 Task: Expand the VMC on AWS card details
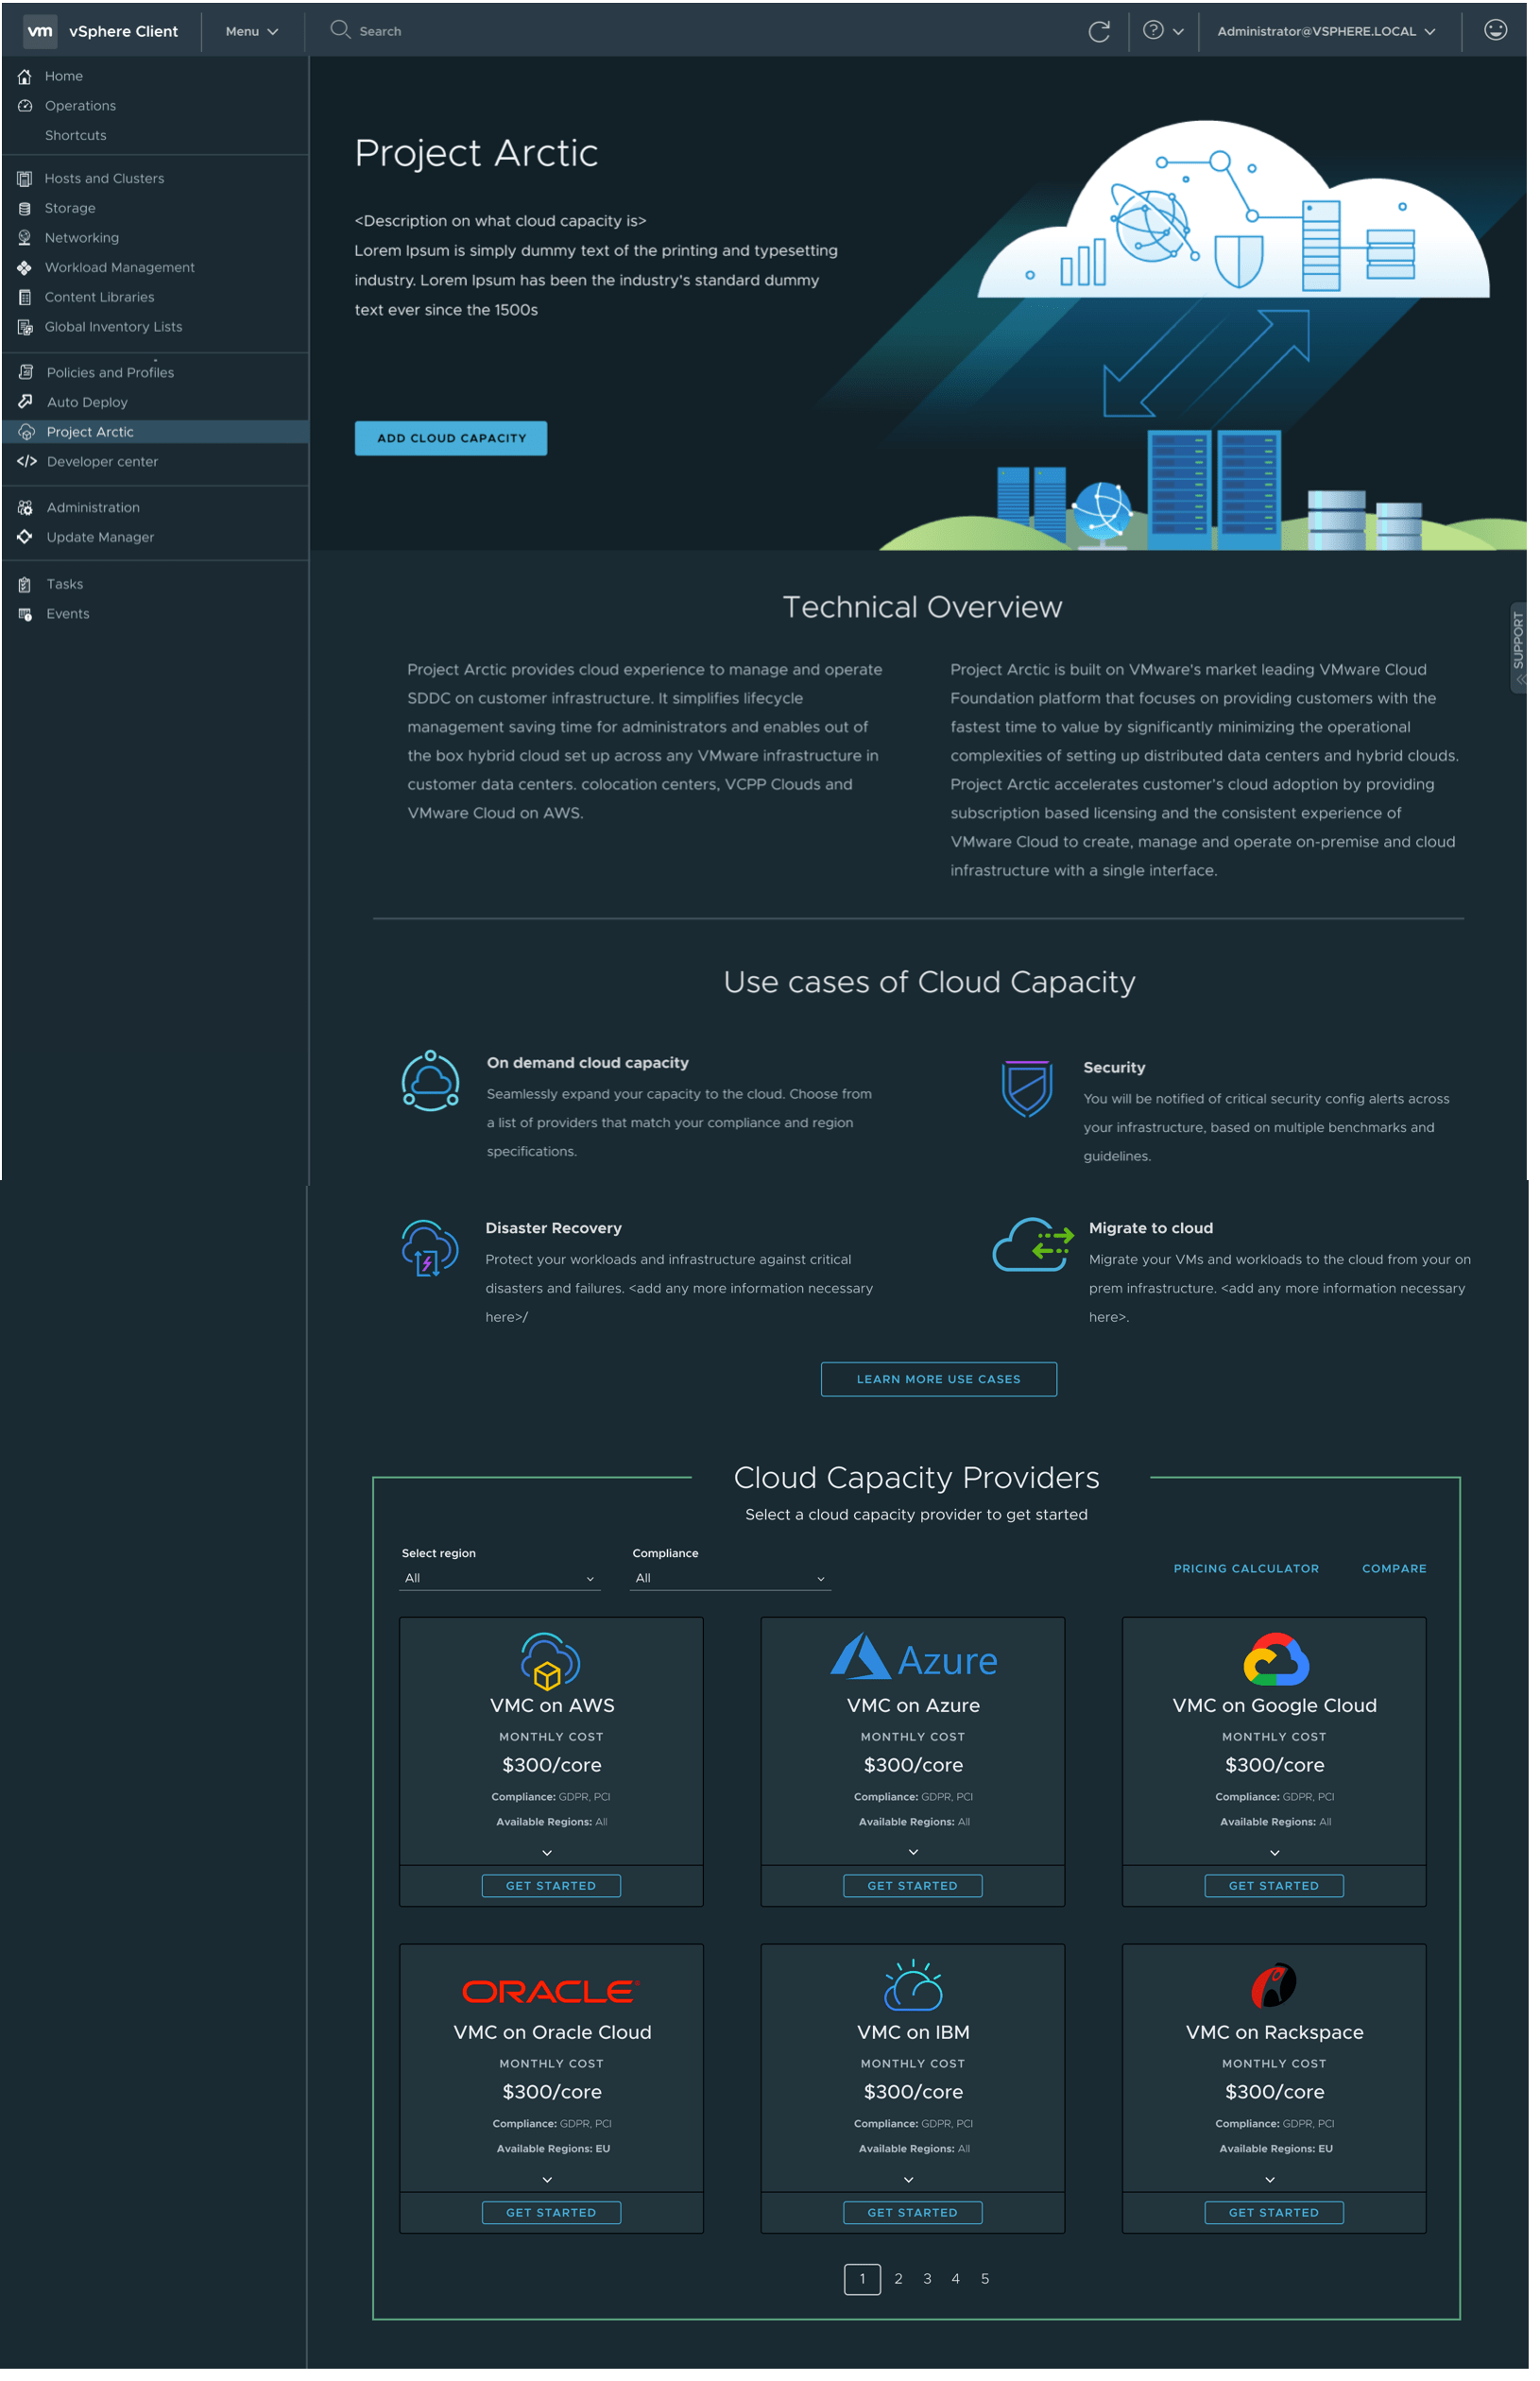click(550, 1864)
